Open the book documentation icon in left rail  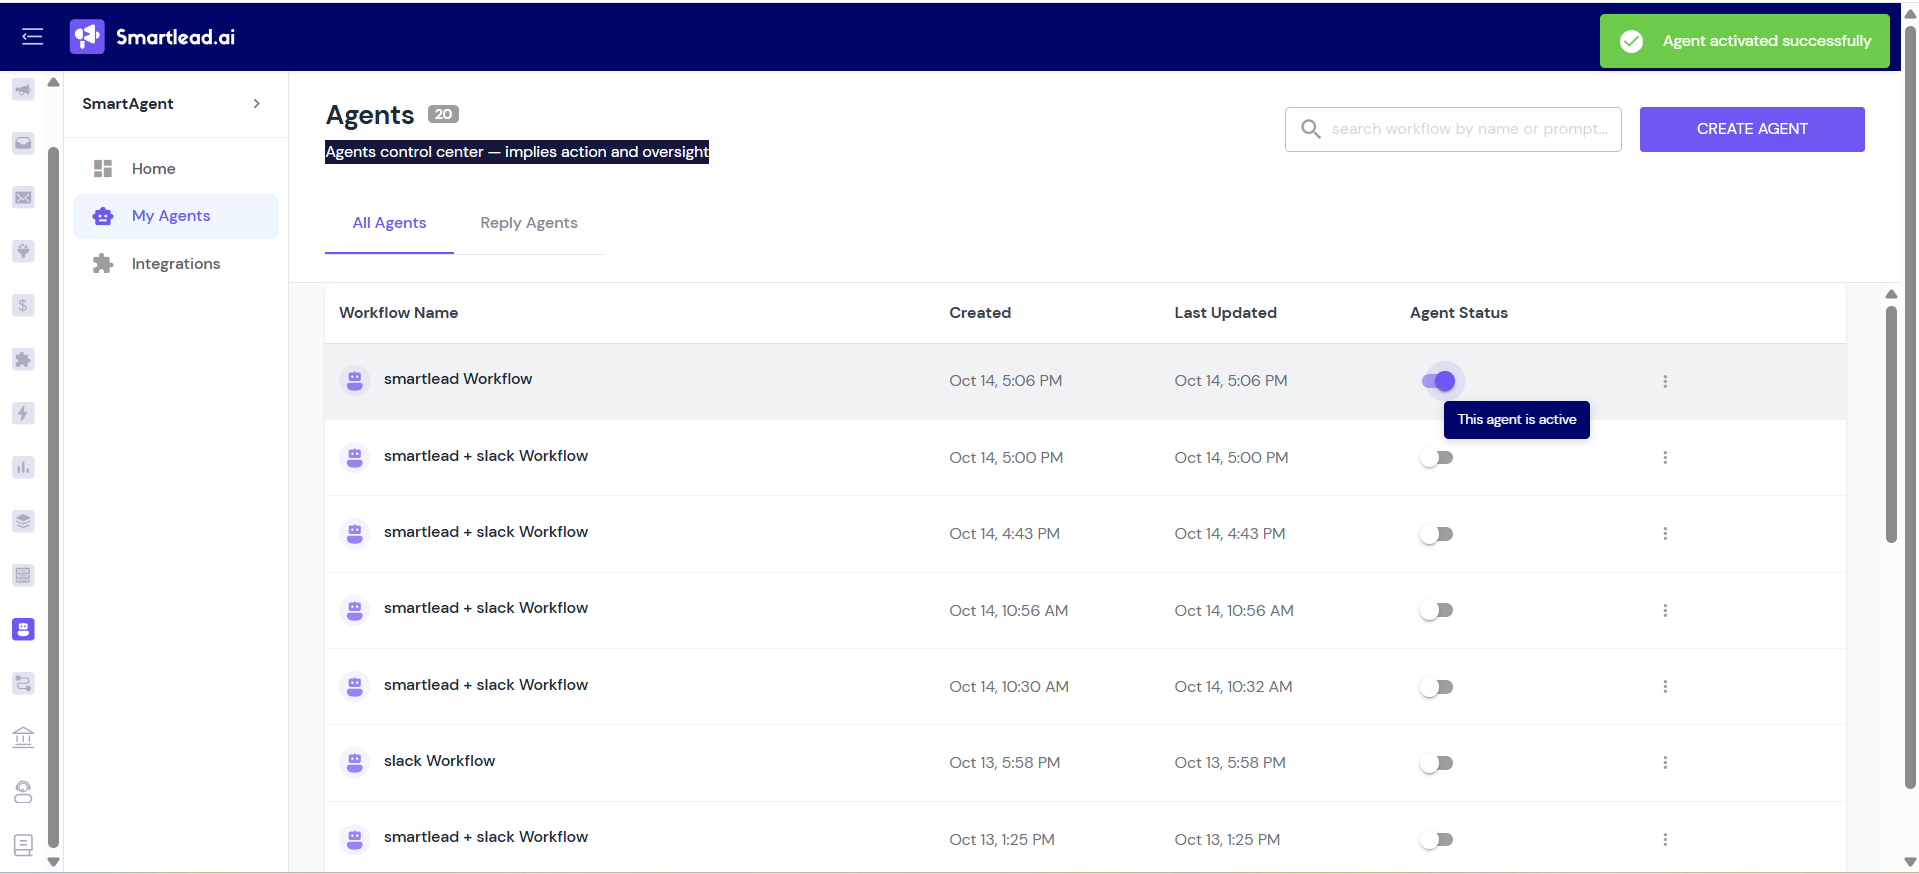(23, 845)
